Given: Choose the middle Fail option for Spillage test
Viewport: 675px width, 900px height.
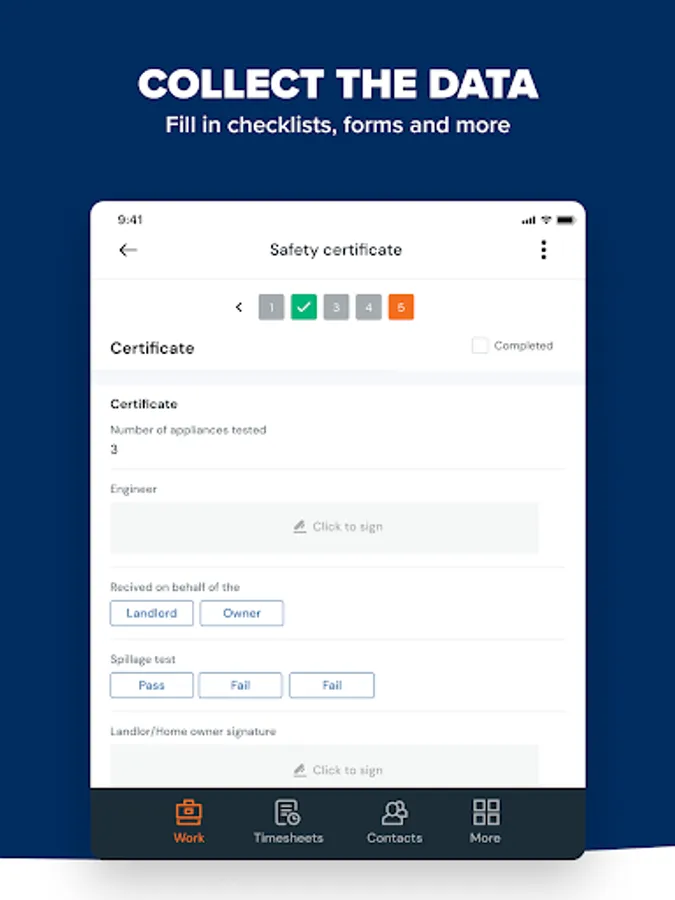Looking at the screenshot, I should [x=240, y=685].
